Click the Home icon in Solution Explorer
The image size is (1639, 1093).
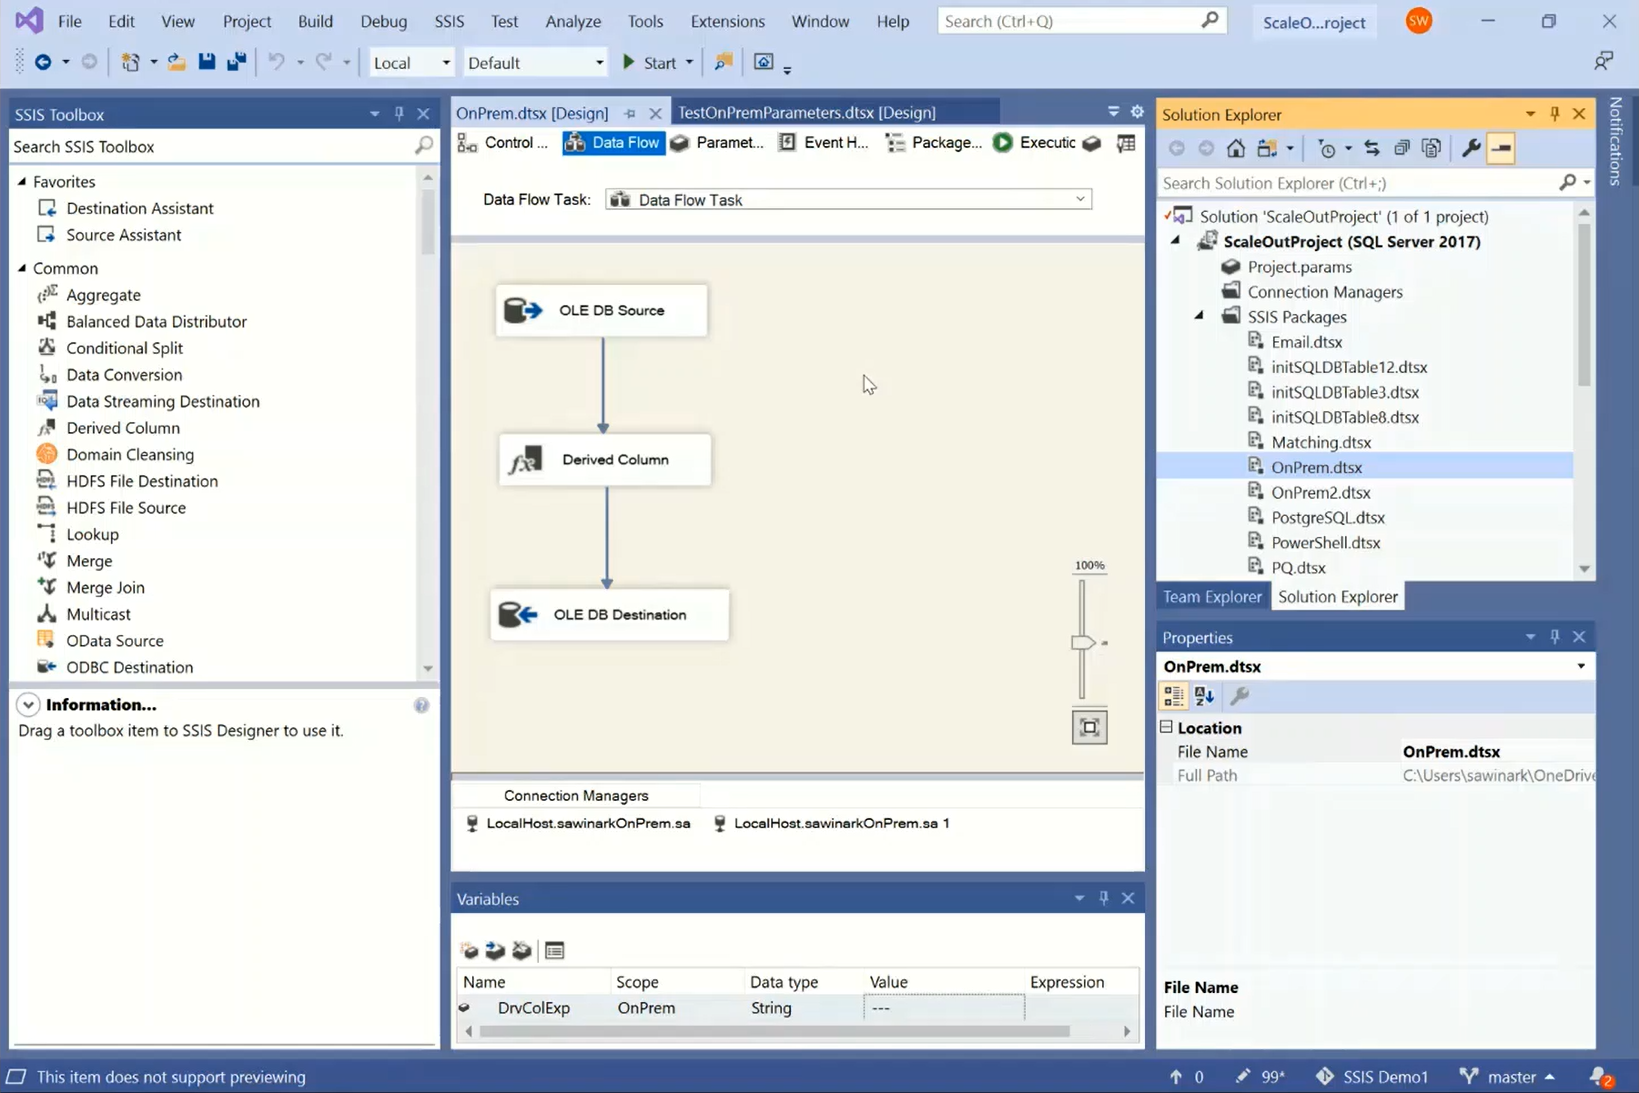(x=1235, y=147)
